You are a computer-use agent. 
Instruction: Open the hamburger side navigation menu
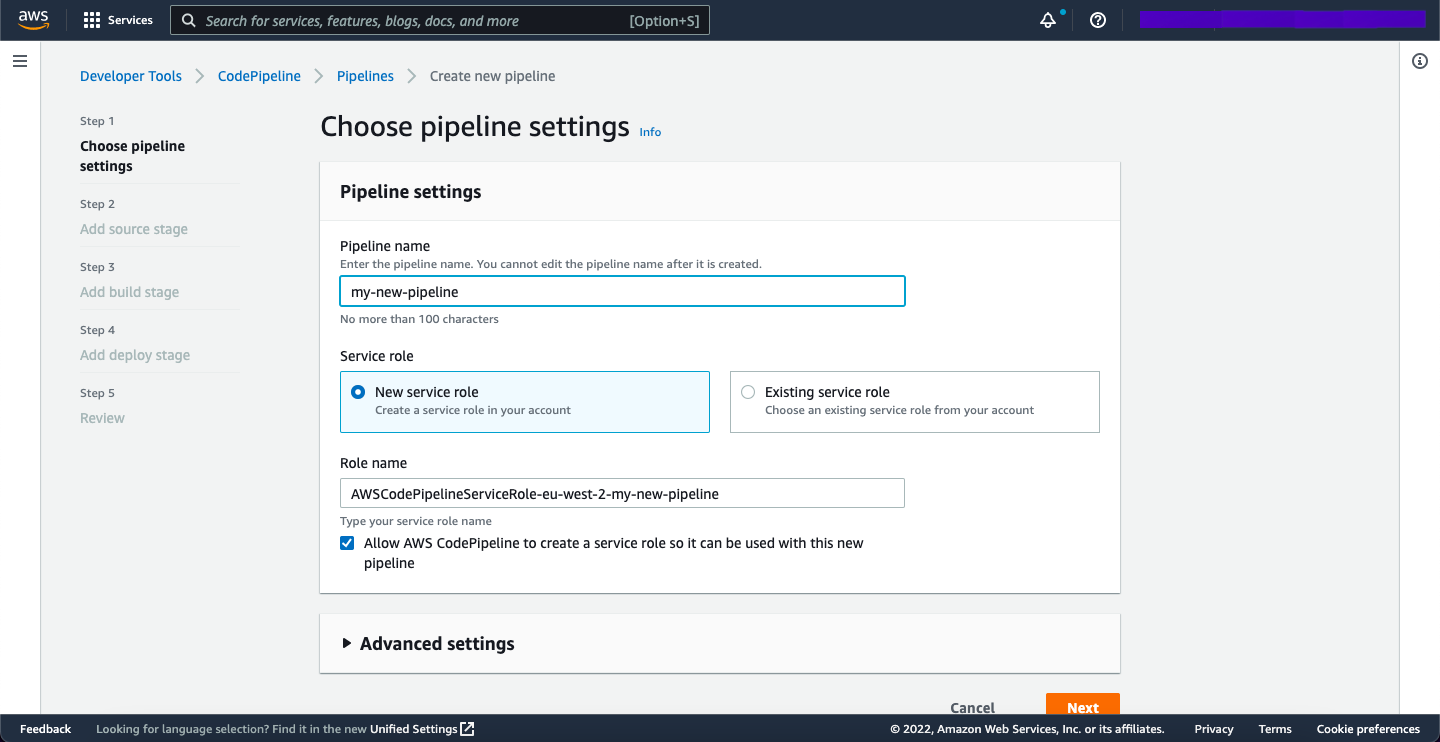[19, 61]
